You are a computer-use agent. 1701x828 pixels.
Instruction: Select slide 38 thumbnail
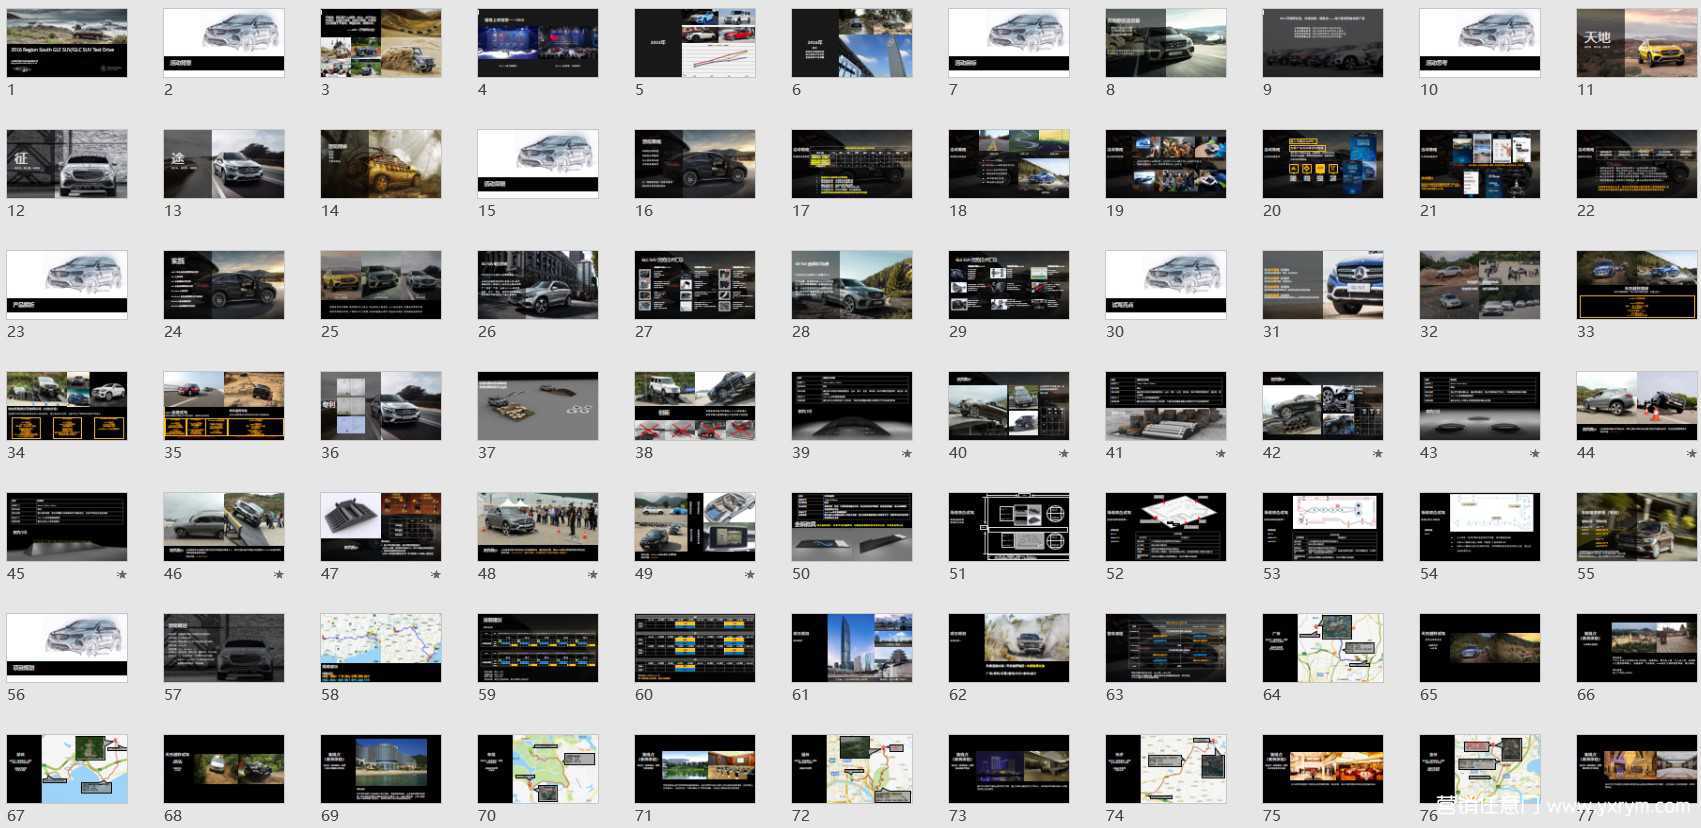click(x=695, y=406)
